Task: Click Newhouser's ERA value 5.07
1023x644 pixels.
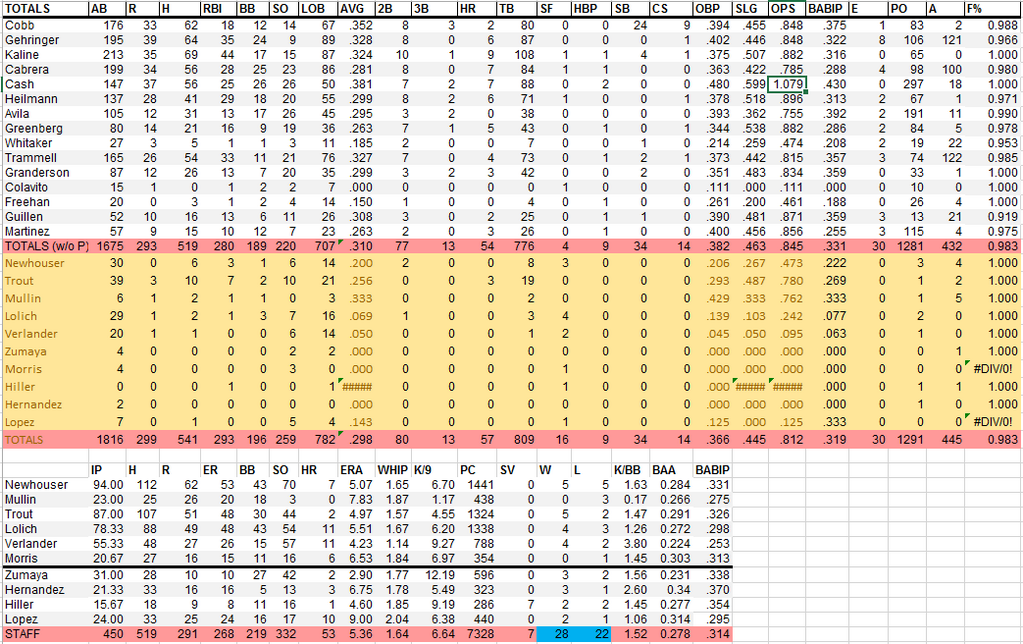Action: [x=359, y=485]
